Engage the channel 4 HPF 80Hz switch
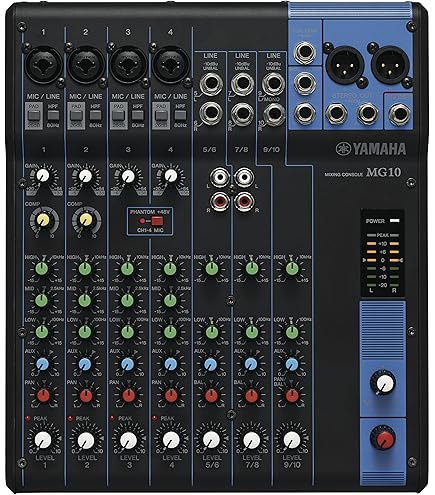 (180, 116)
